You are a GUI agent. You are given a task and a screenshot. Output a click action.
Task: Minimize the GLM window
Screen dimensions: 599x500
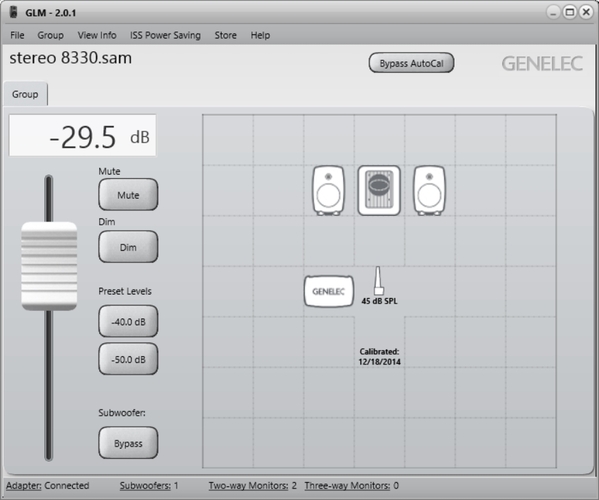553,13
